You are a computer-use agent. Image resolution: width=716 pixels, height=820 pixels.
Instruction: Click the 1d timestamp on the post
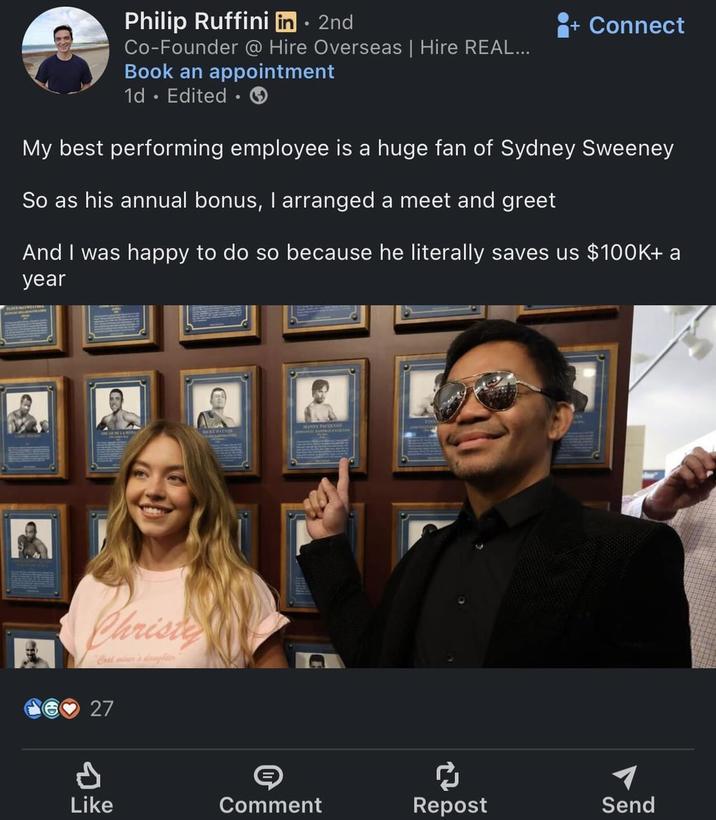pyautogui.click(x=131, y=96)
